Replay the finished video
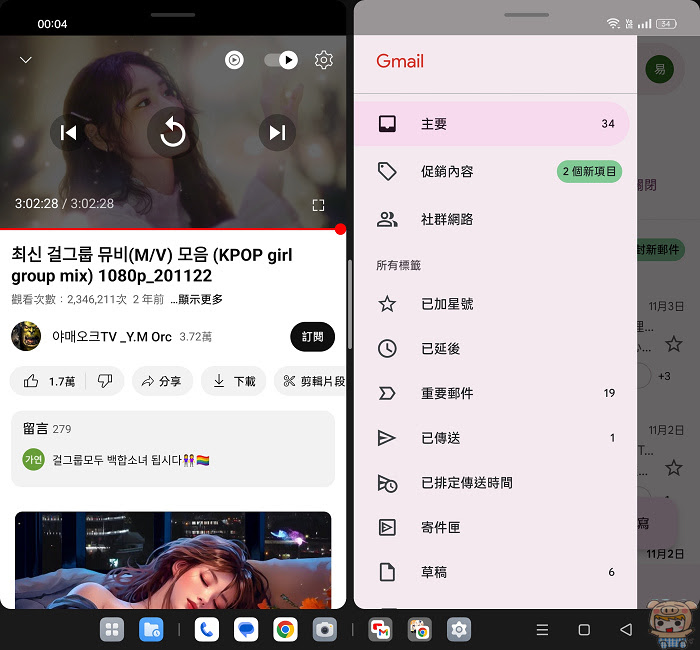Viewport: 700px width, 650px height. tap(173, 133)
